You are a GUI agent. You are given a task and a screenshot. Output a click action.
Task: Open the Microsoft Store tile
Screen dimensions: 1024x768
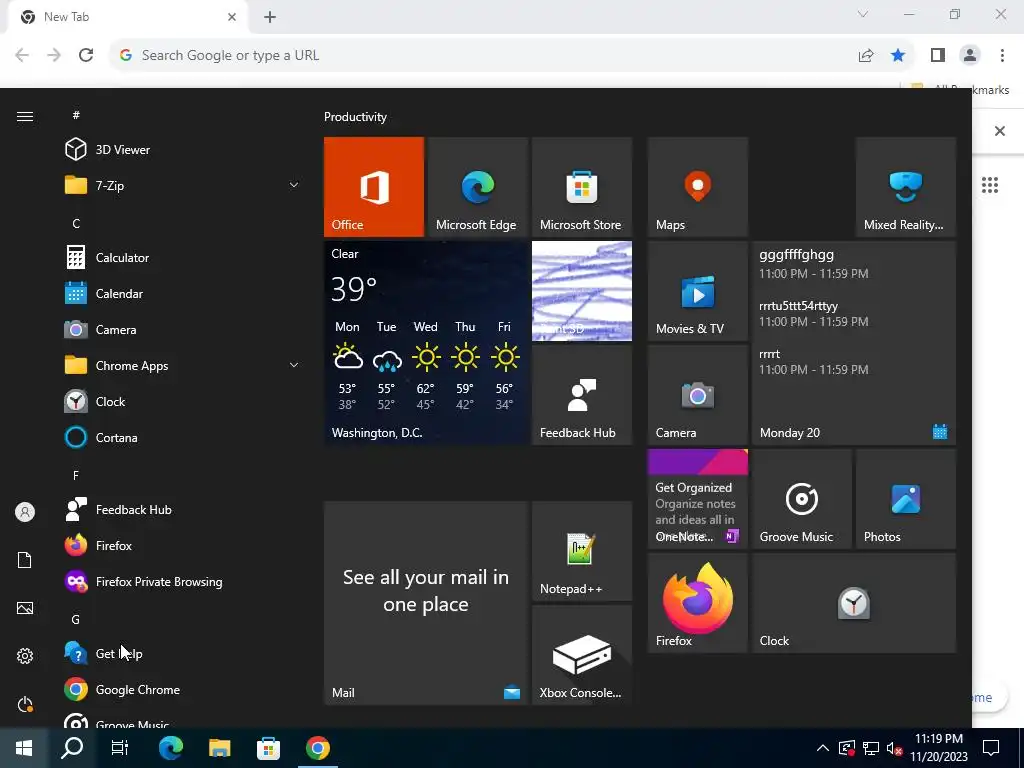[x=581, y=187]
